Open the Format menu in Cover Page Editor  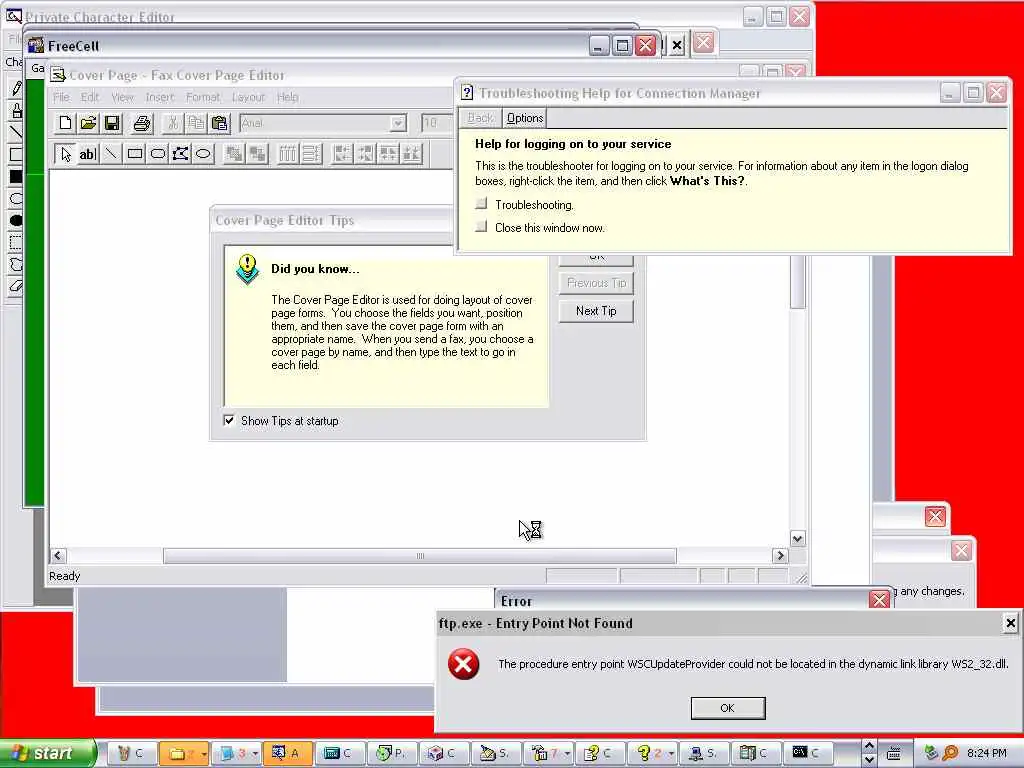[x=203, y=97]
